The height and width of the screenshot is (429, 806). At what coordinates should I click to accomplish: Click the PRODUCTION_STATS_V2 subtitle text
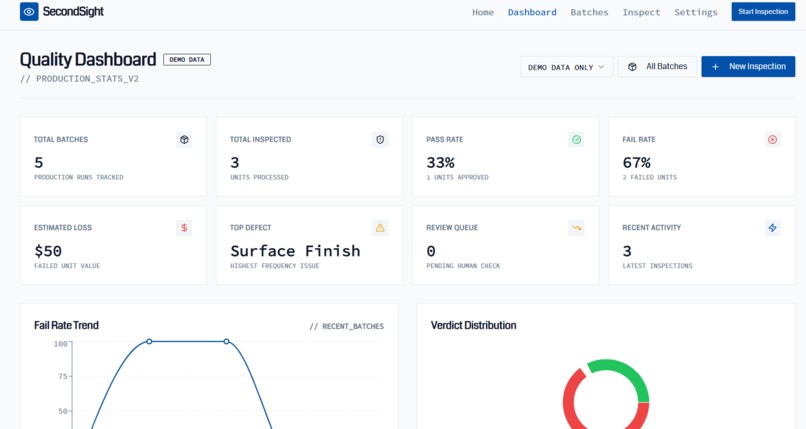(79, 79)
